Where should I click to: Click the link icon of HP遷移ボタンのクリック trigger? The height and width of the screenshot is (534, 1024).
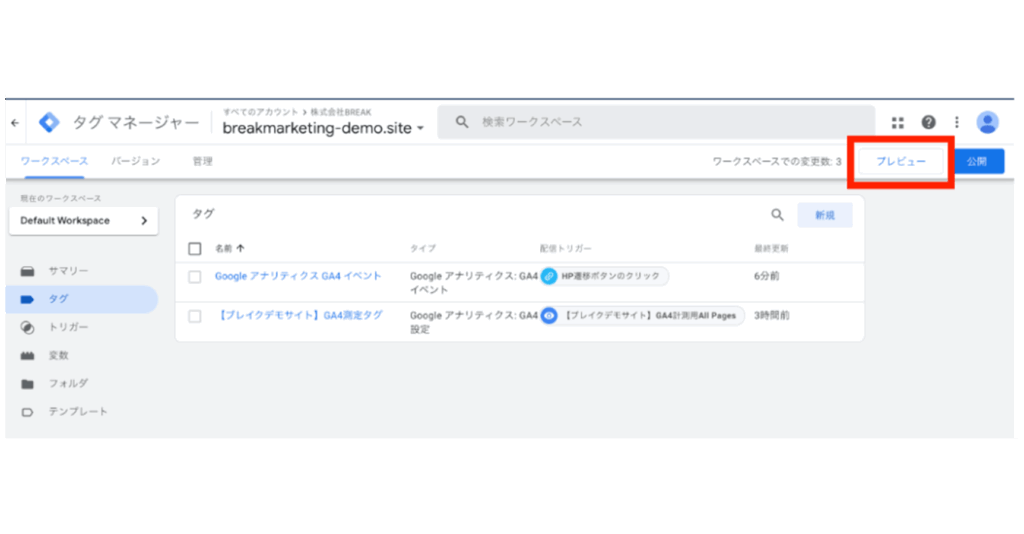549,276
